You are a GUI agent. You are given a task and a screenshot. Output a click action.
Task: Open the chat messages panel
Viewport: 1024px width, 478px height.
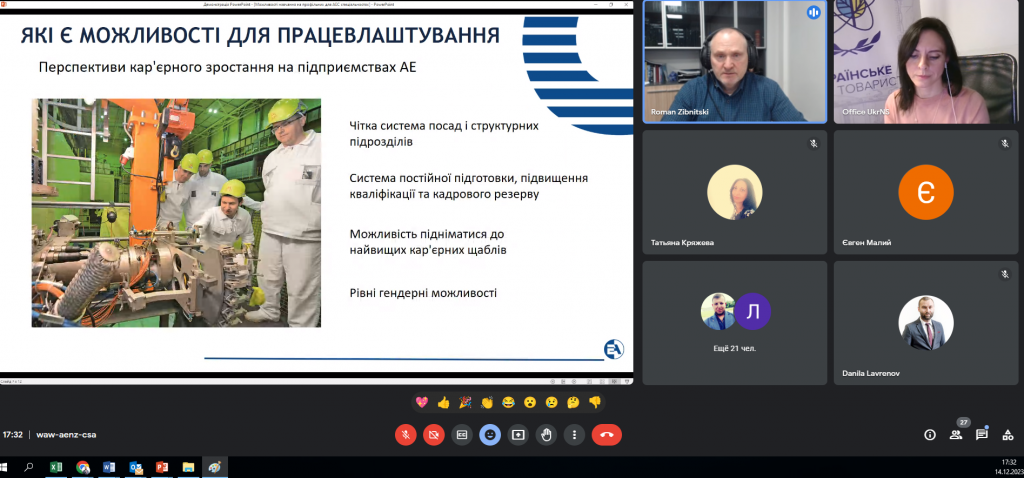[x=982, y=435]
